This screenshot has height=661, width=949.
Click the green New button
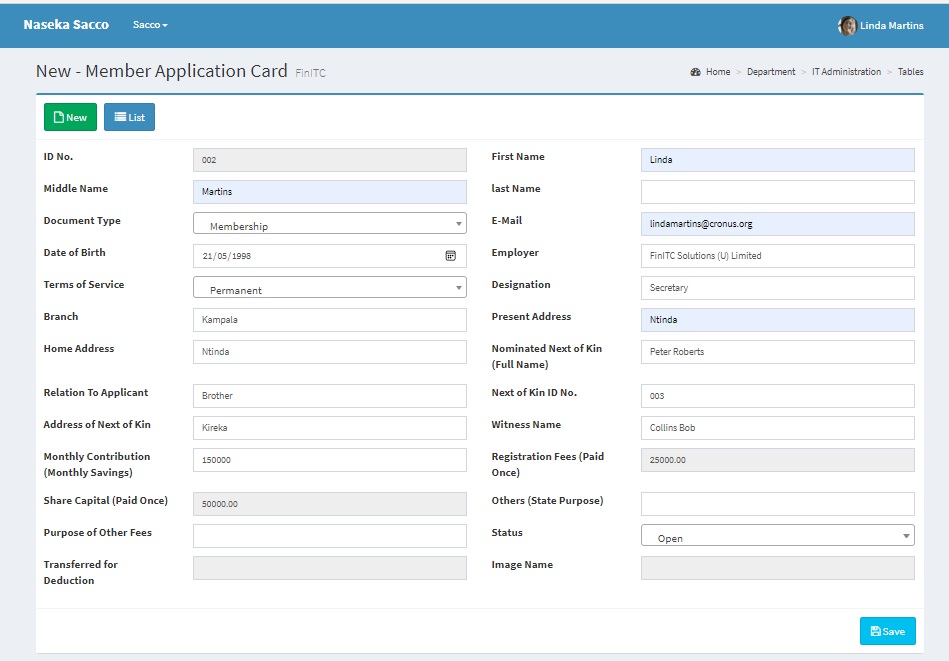(70, 117)
